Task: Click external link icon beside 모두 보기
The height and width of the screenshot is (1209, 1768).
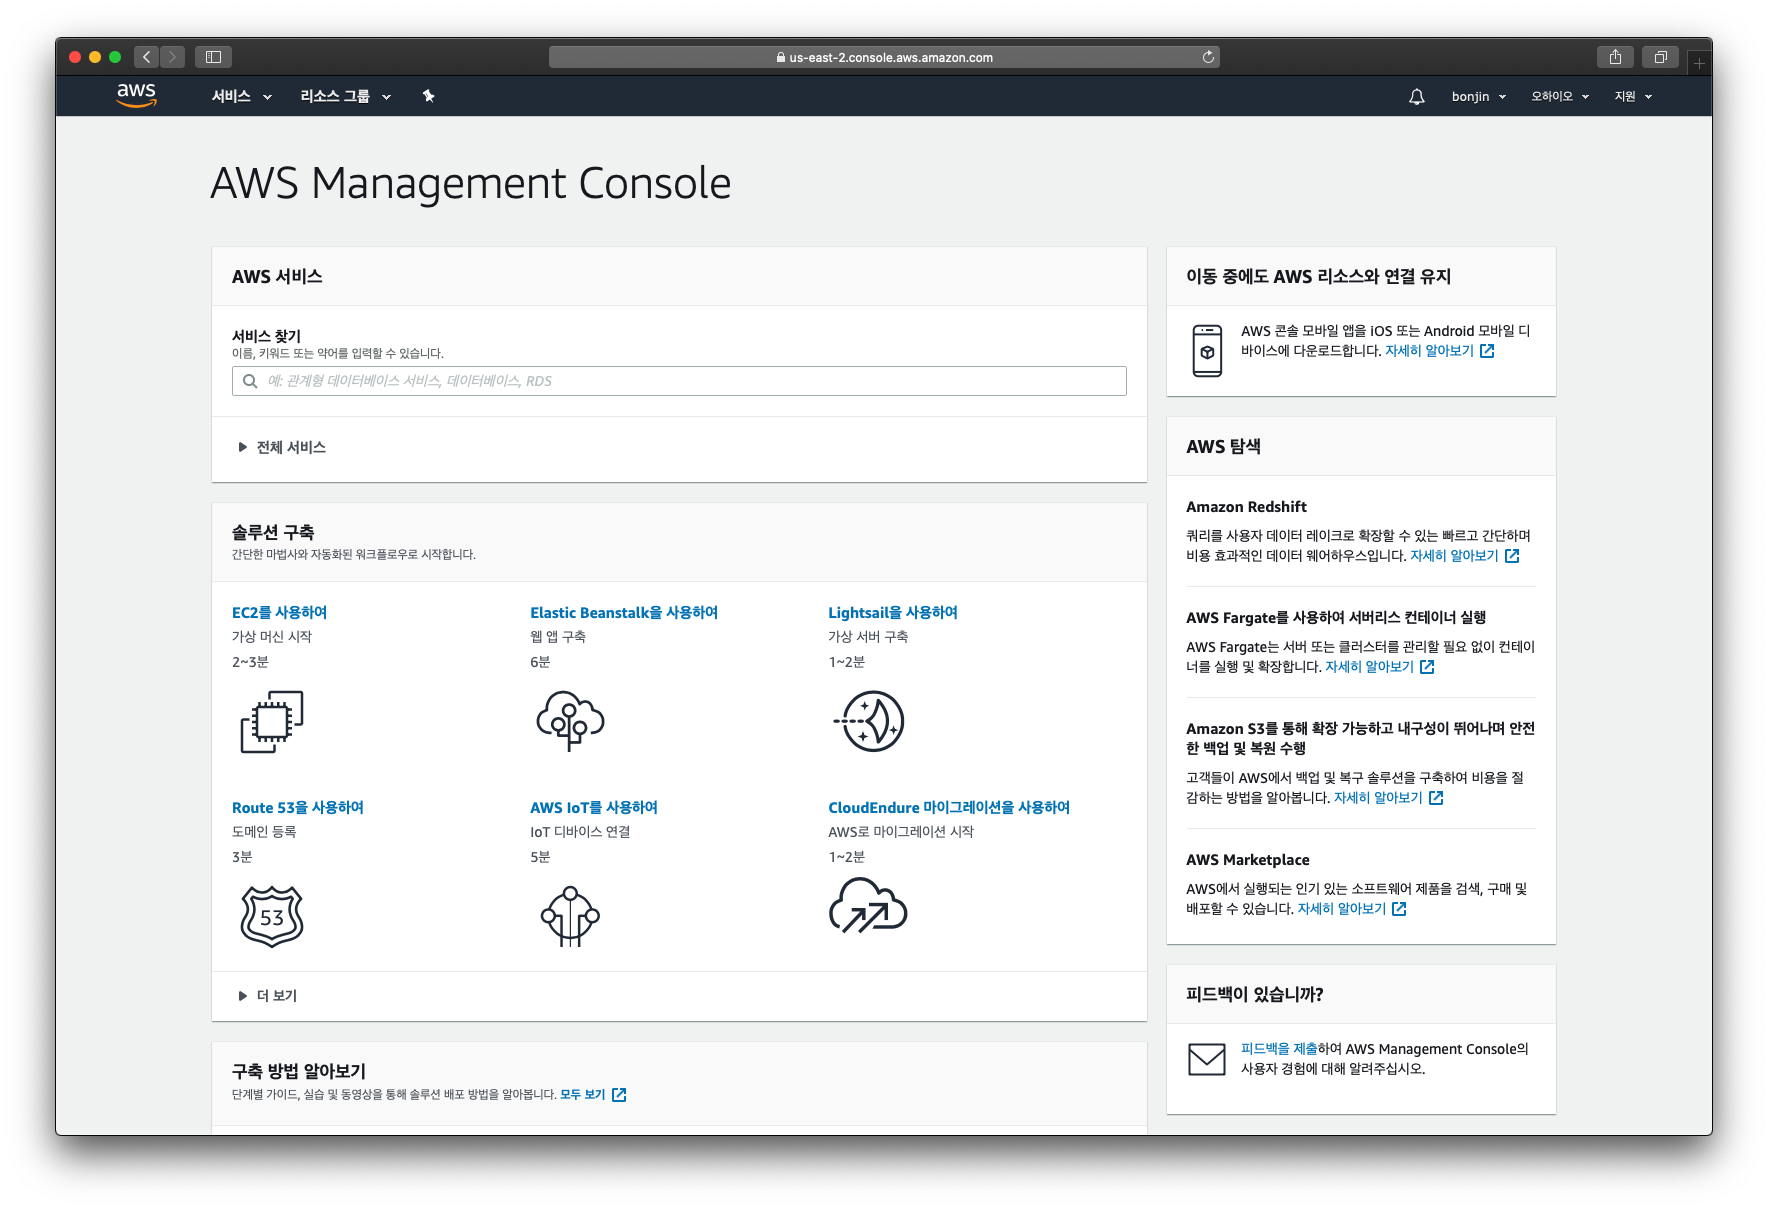Action: click(x=619, y=1095)
